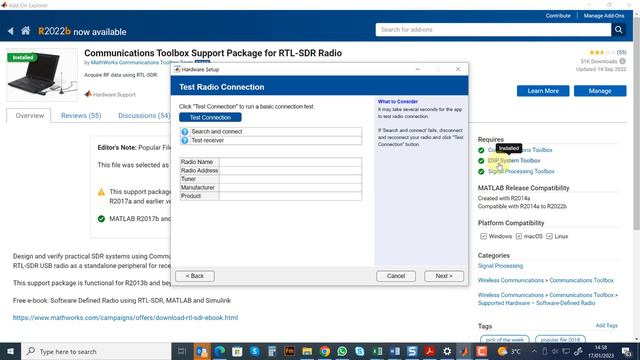Click the green check beside Signal Processing Toolbox
The image size is (640, 360).
pos(481,171)
